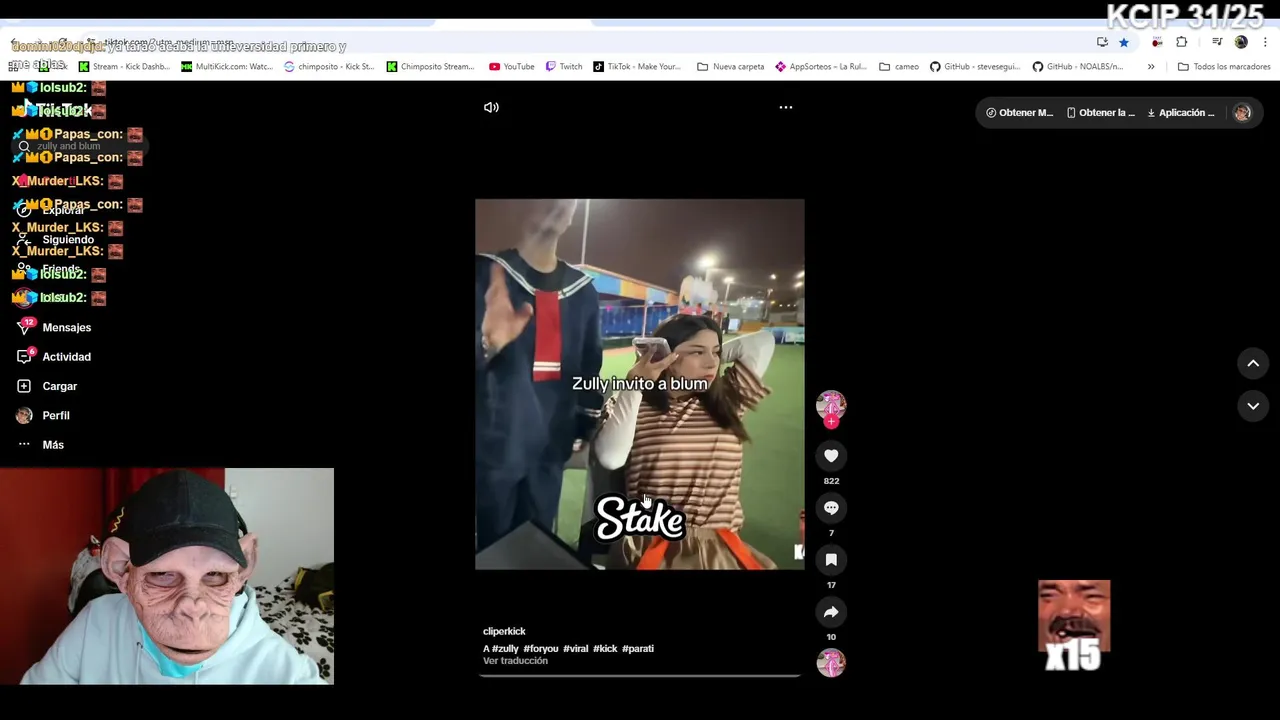The height and width of the screenshot is (720, 1280).
Task: Expand hidden bookmarks with chevron
Action: pyautogui.click(x=1151, y=67)
